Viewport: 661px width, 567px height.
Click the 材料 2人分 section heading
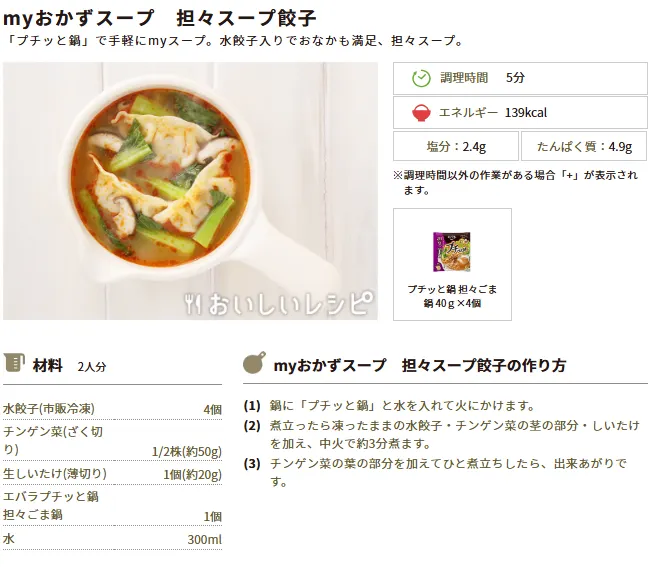(x=70, y=365)
